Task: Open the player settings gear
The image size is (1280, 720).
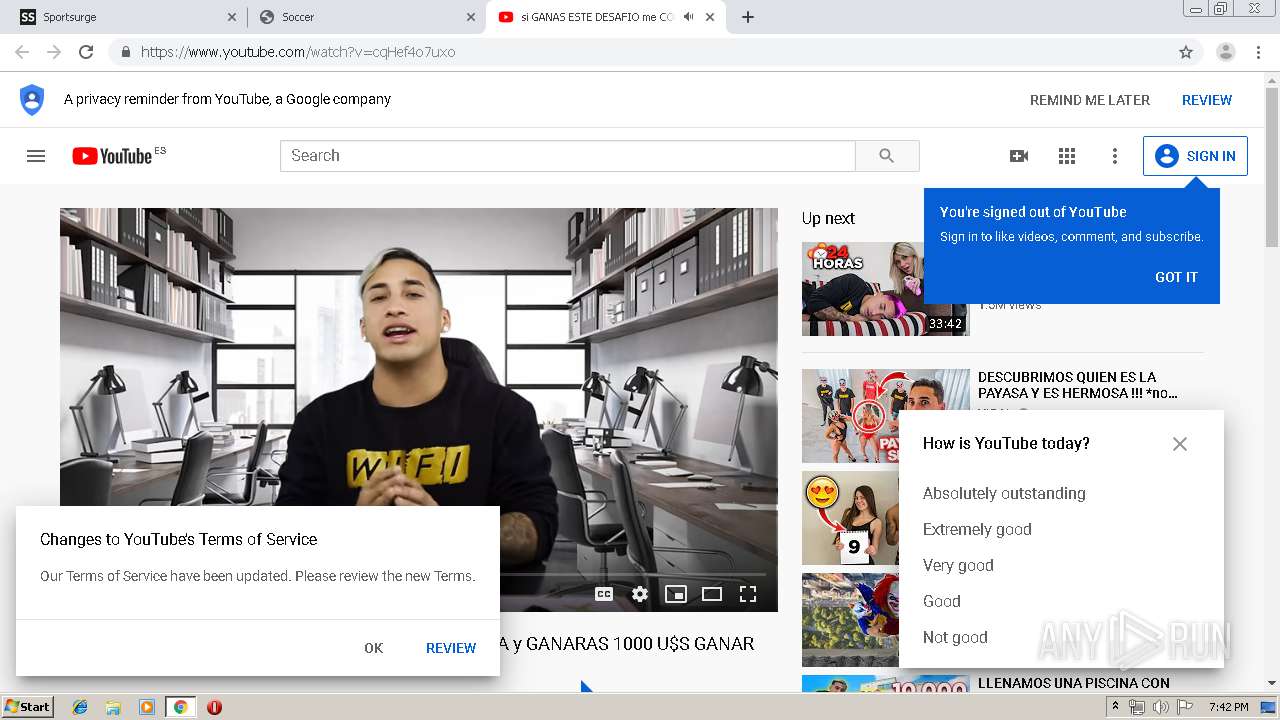Action: (640, 594)
